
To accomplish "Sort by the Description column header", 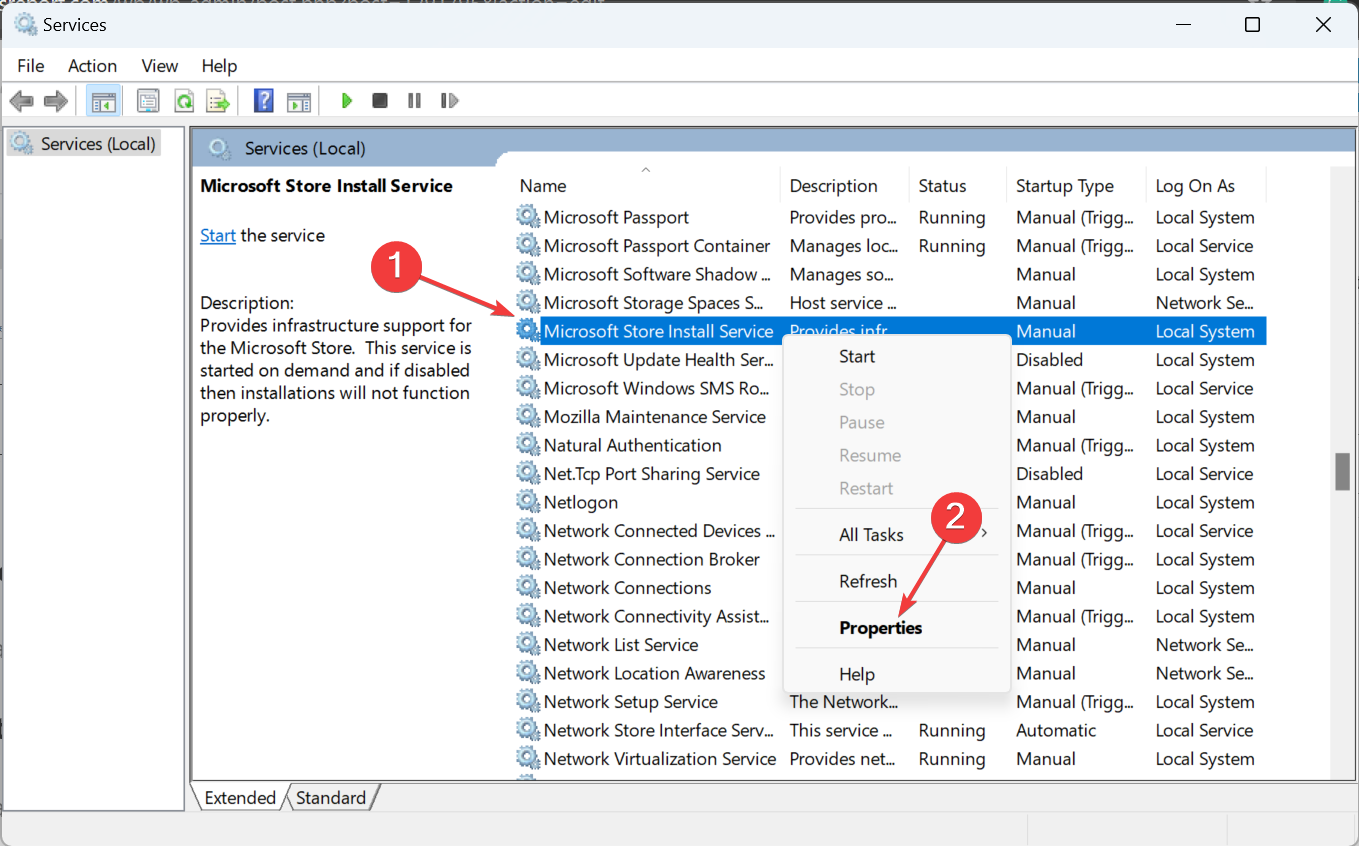I will [846, 186].
